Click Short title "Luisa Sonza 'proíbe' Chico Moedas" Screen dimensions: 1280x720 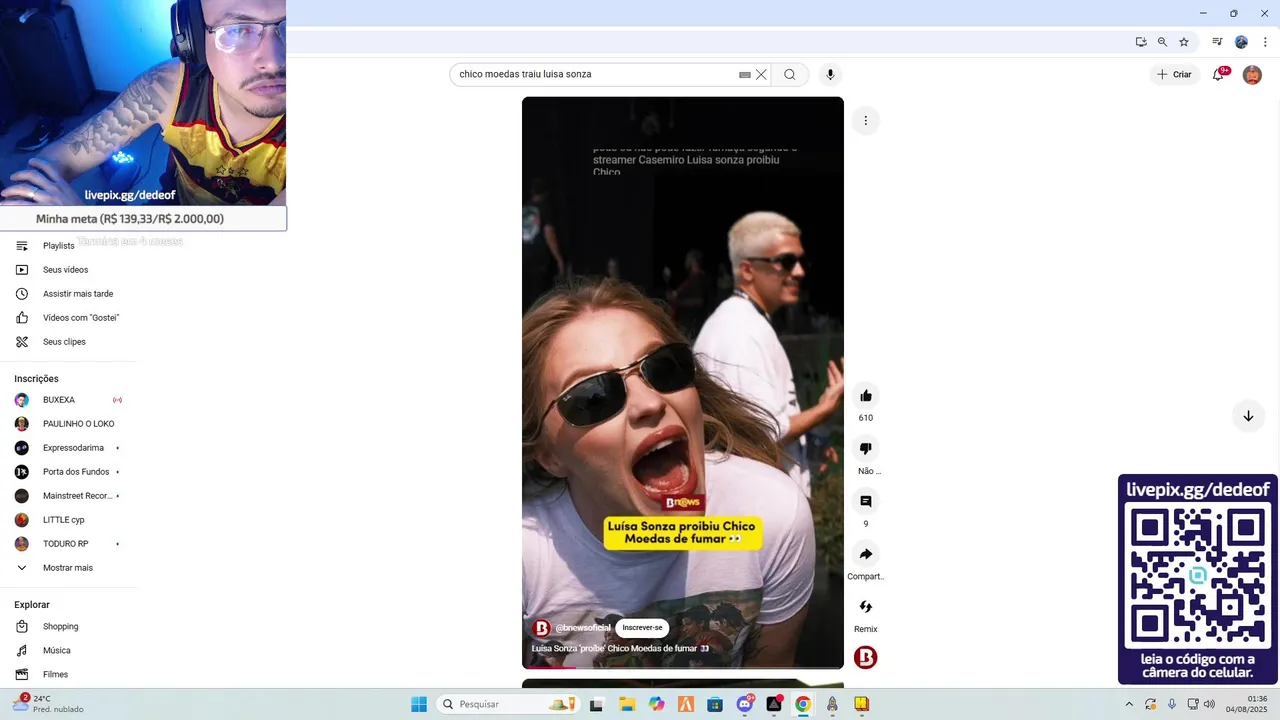tap(620, 649)
